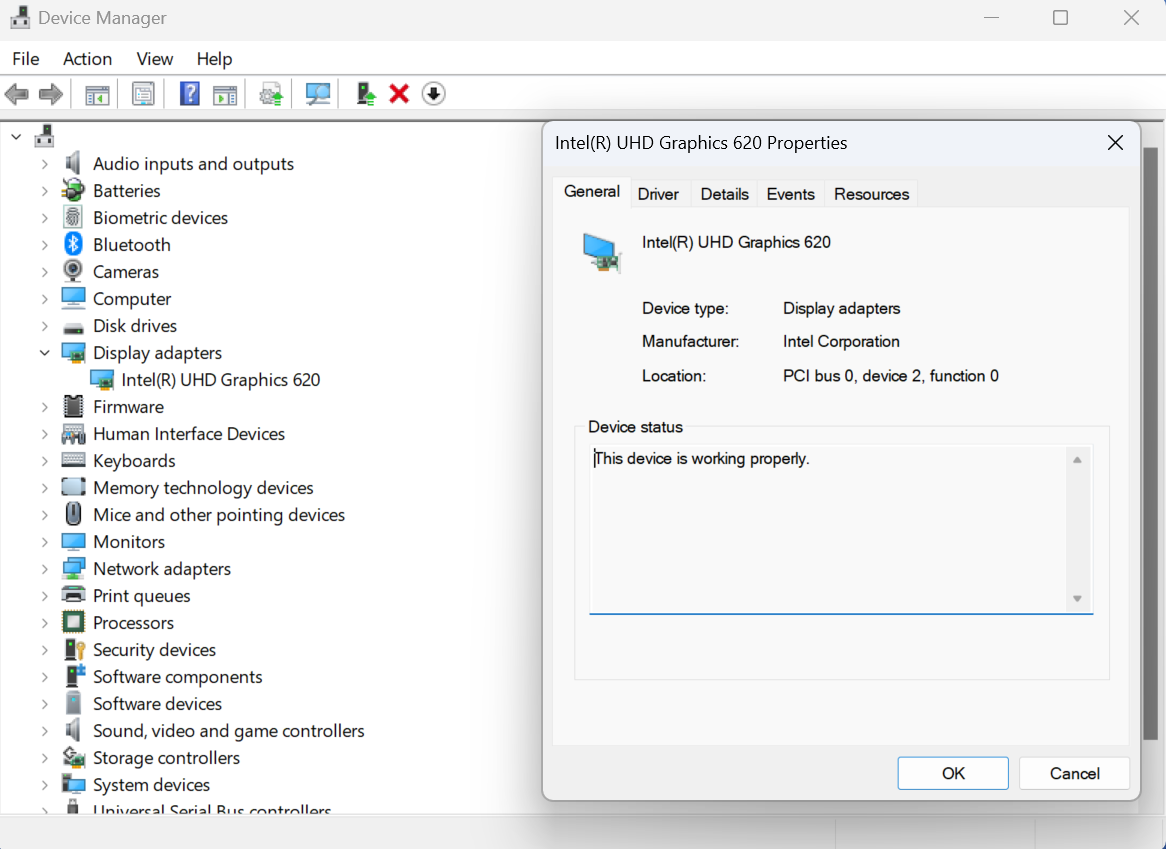Click the red Uninstall device icon
The width and height of the screenshot is (1166, 849).
(x=399, y=93)
